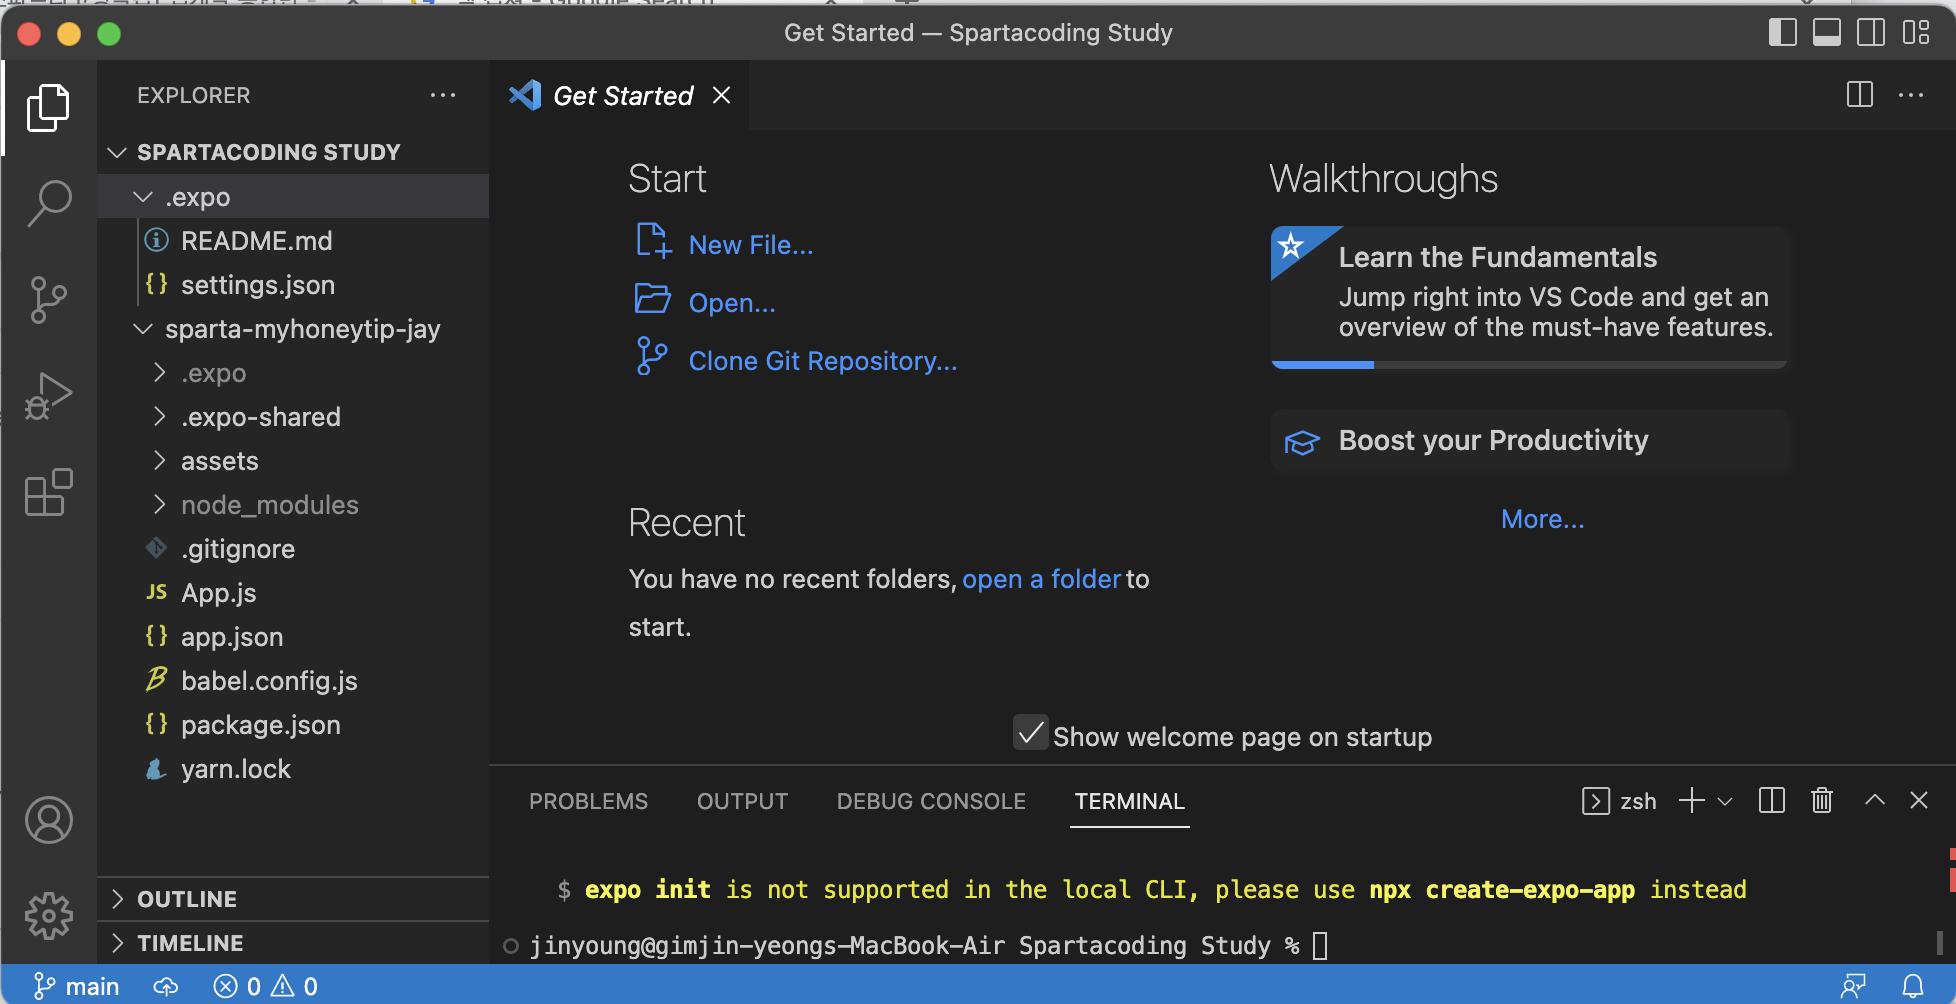Publish to cloud via status bar icon
The image size is (1956, 1004).
(166, 986)
